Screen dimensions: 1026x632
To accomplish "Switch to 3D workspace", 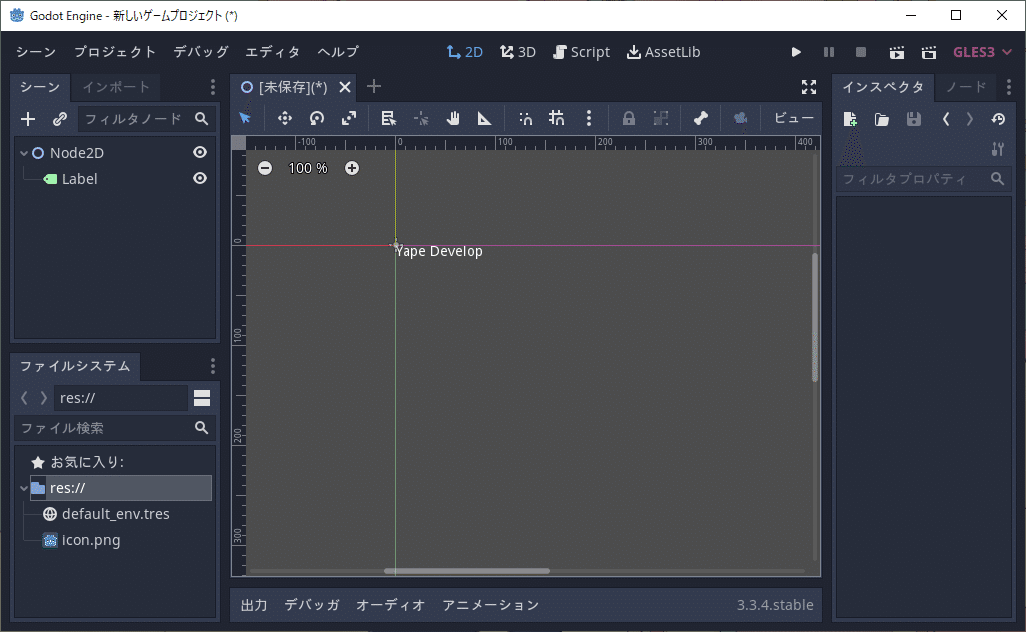I will click(x=518, y=52).
